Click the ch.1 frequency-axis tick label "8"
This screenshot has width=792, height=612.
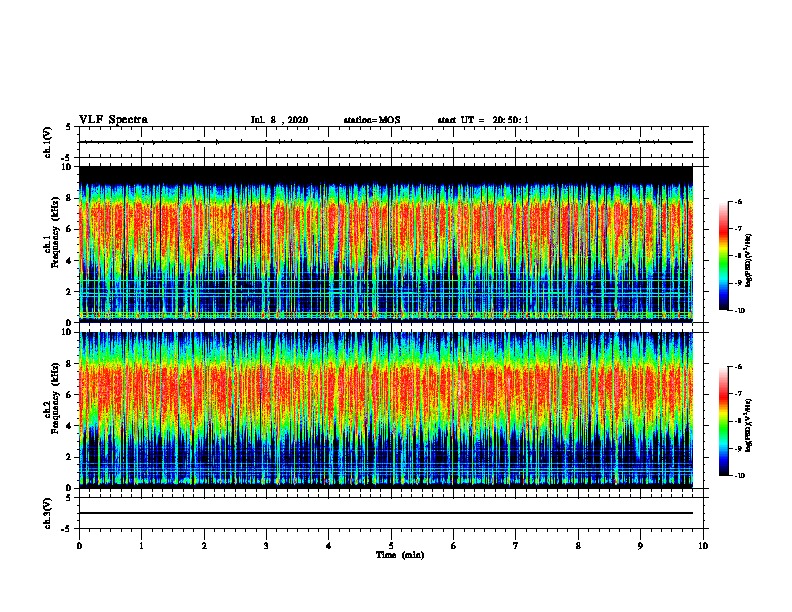tap(70, 198)
